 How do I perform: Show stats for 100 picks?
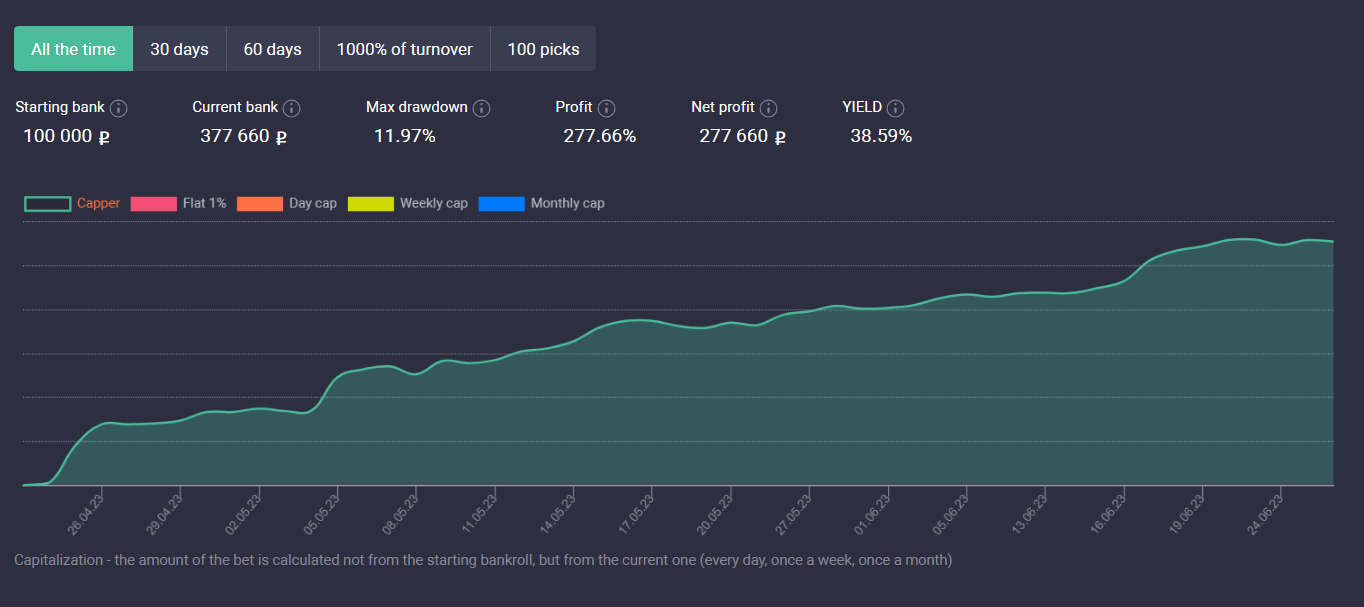point(543,49)
